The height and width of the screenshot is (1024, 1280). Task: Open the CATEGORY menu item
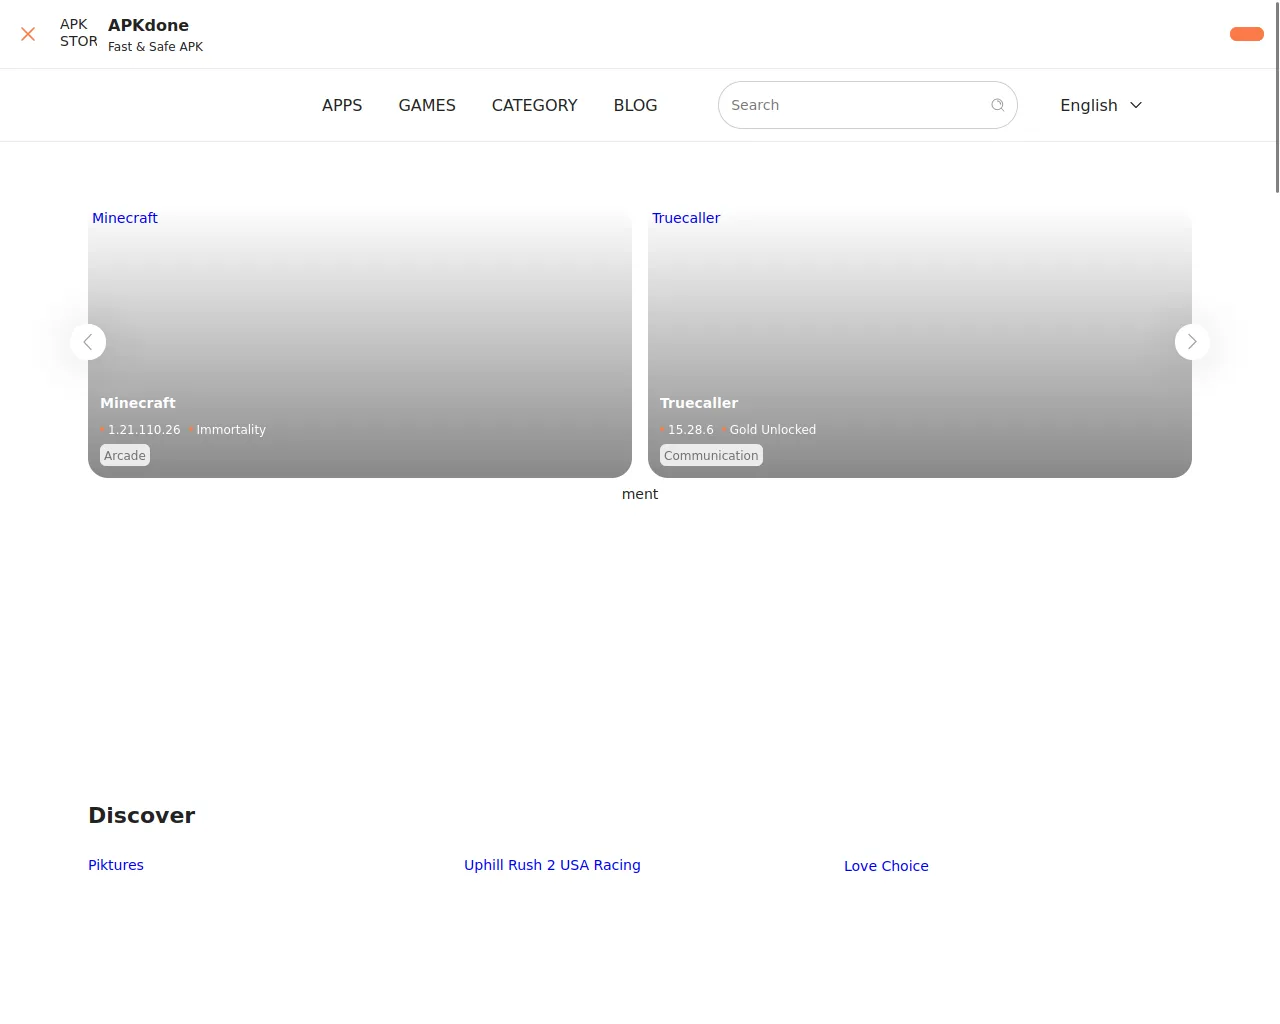(x=535, y=105)
